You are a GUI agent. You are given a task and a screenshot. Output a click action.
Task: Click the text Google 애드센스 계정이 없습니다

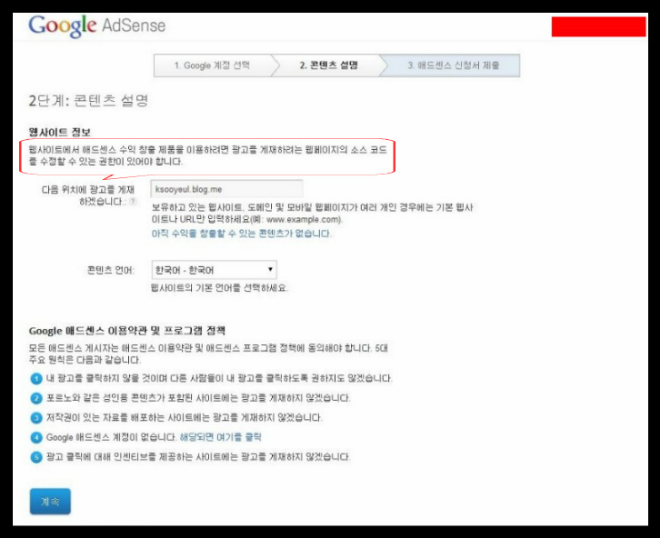click(111, 437)
